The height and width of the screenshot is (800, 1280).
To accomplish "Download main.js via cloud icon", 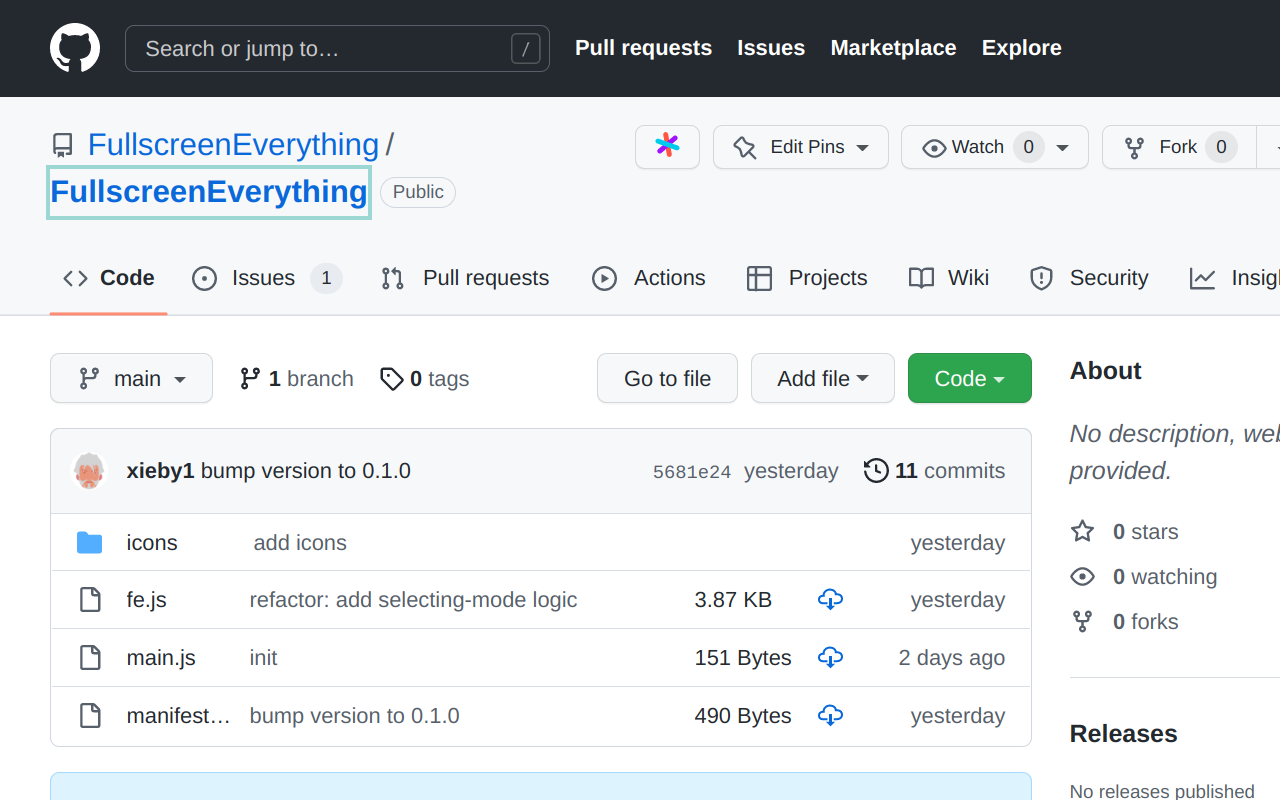I will point(830,658).
